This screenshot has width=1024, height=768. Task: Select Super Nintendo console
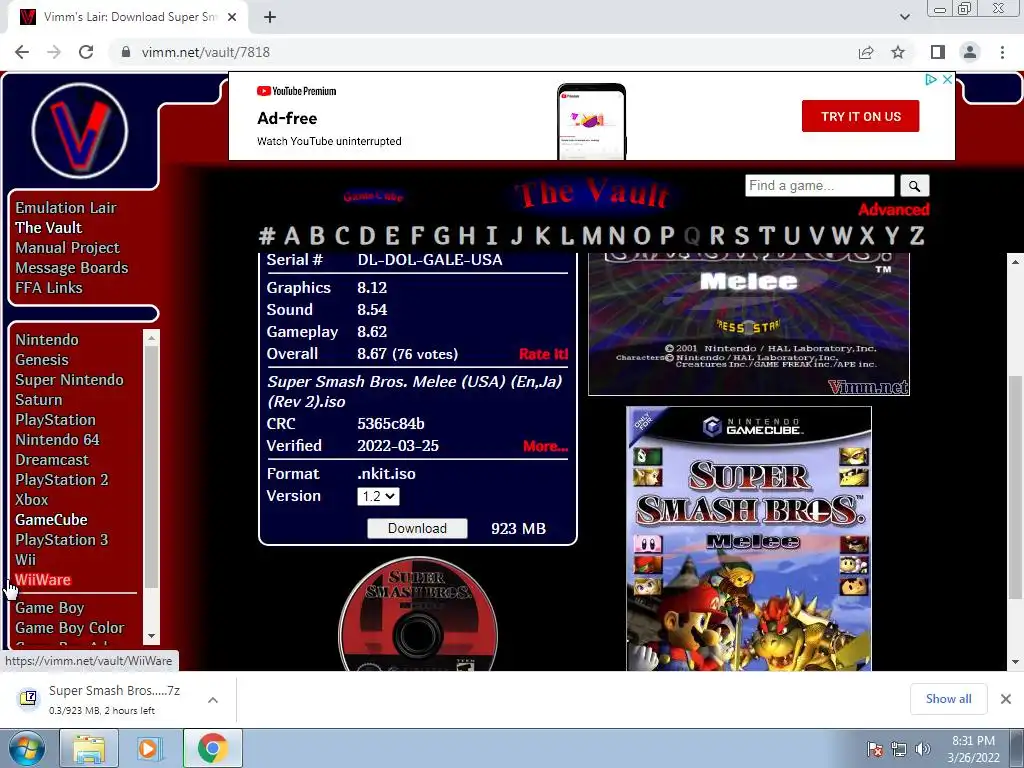click(69, 380)
